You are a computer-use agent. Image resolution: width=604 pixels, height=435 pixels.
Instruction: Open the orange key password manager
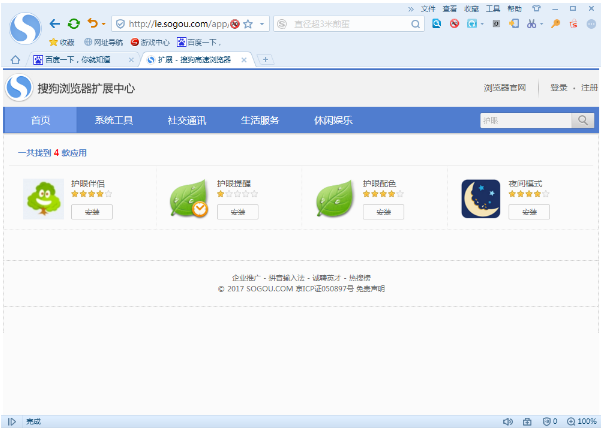point(555,24)
